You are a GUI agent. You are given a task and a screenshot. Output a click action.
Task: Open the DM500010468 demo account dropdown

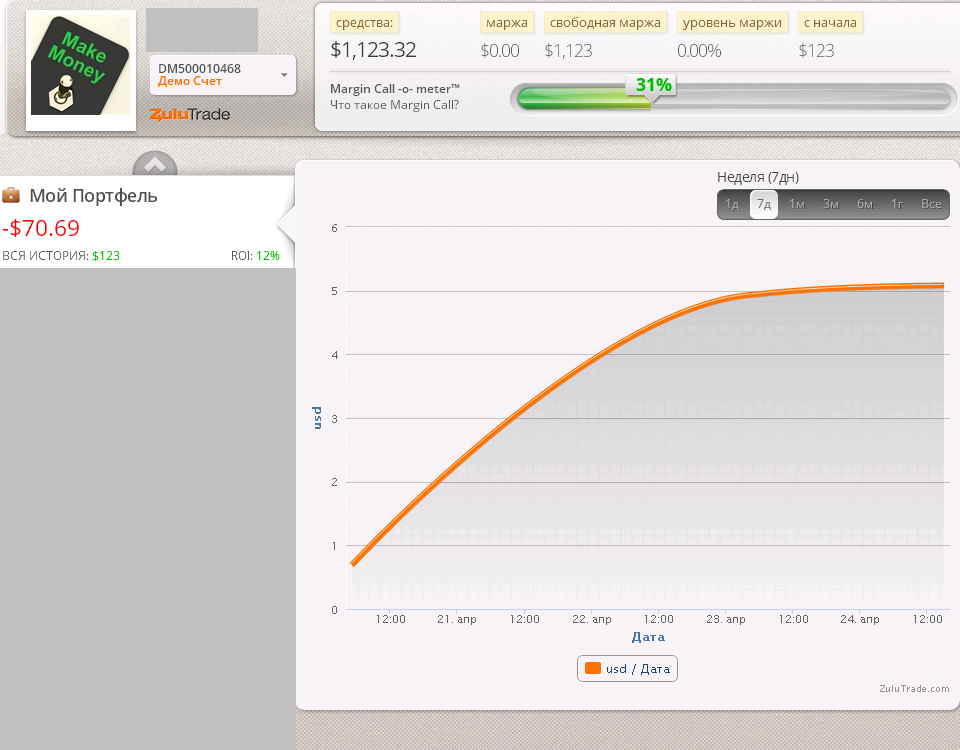click(x=223, y=75)
